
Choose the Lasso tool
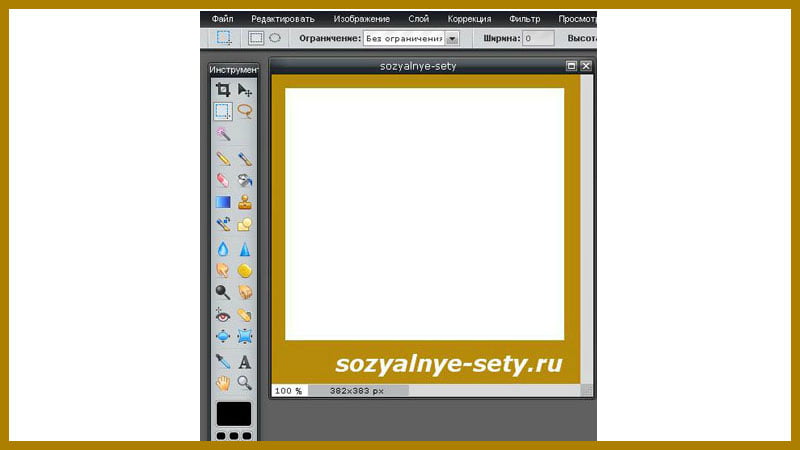tap(245, 111)
